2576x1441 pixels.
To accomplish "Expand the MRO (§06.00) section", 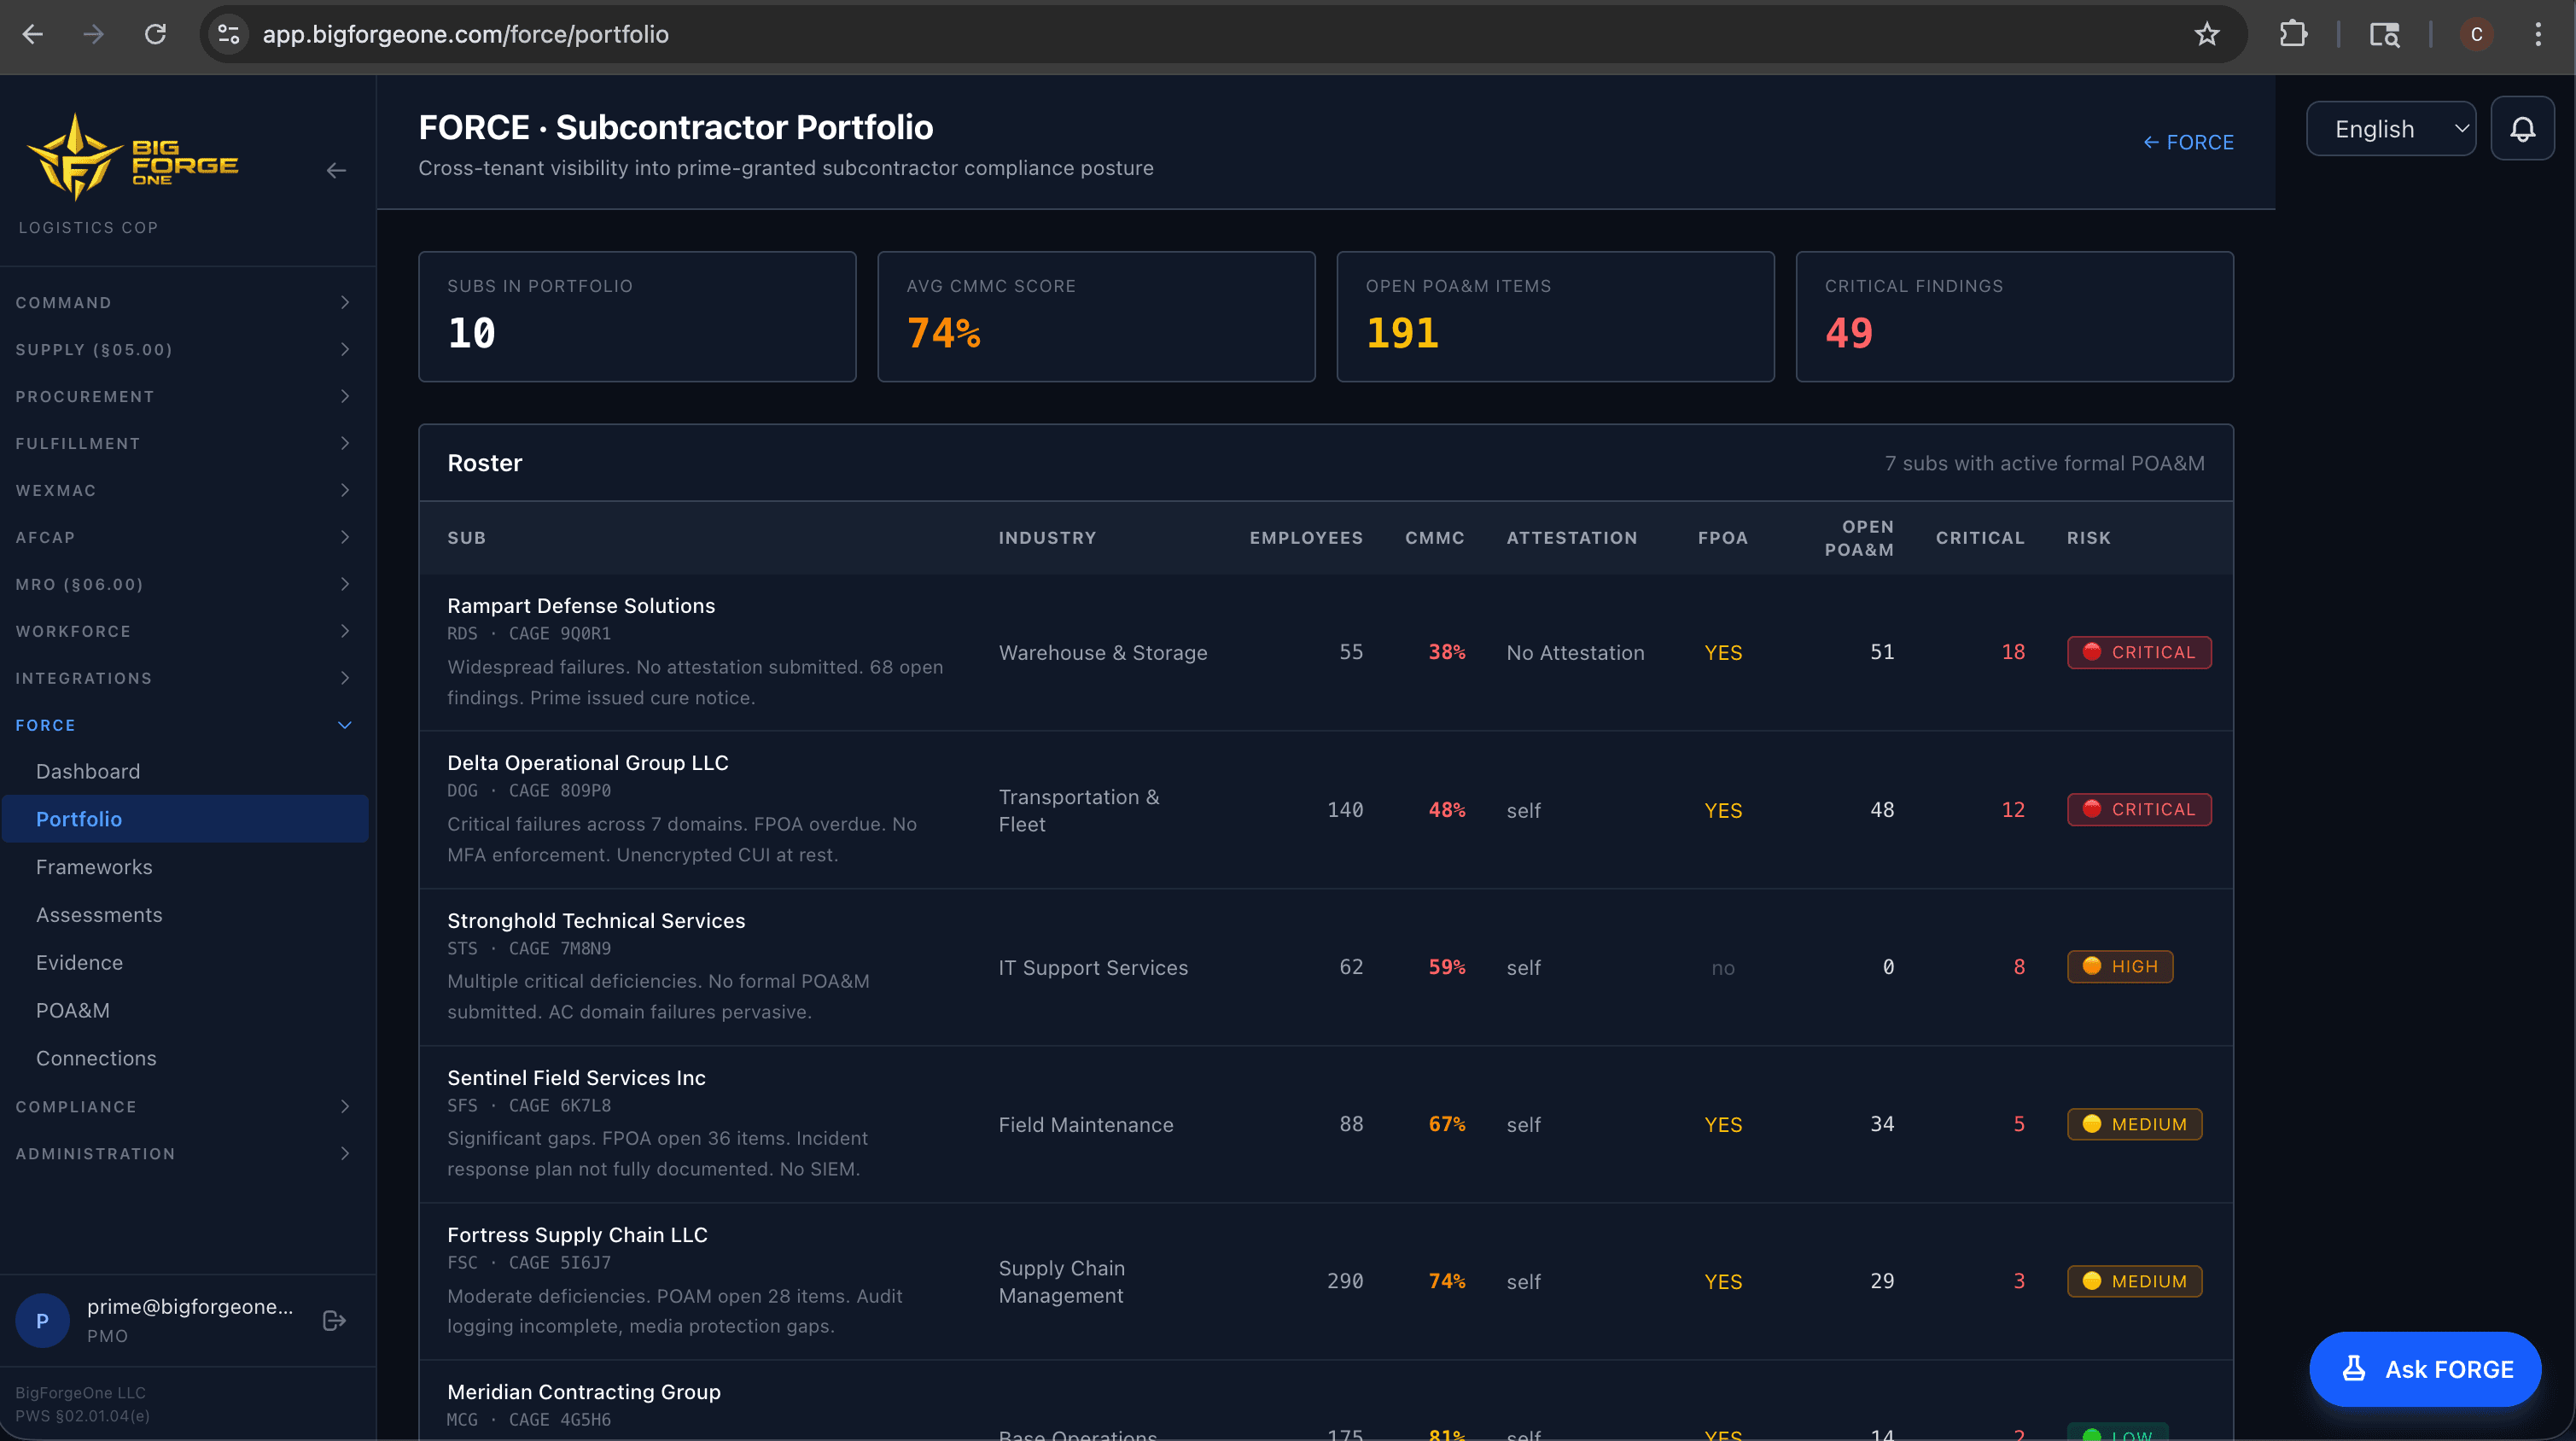I will click(x=185, y=584).
